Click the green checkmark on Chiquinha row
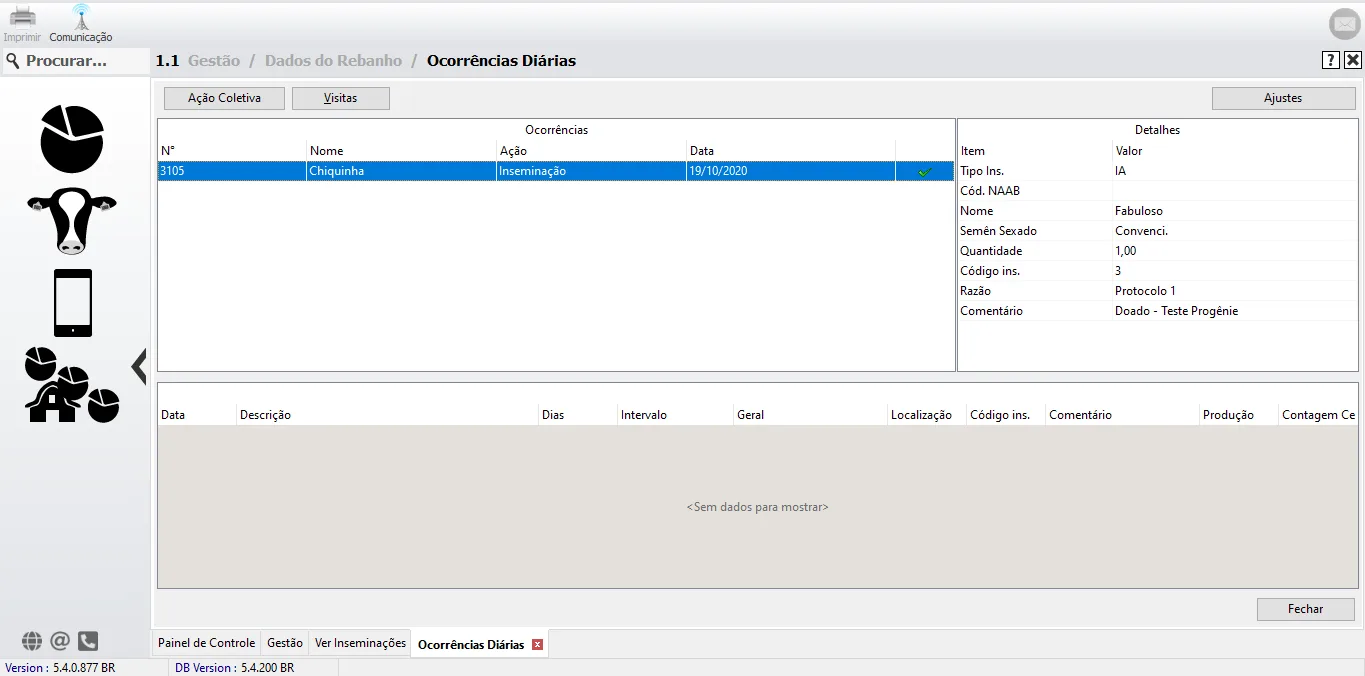Screen dimensions: 1365x676 (925, 172)
